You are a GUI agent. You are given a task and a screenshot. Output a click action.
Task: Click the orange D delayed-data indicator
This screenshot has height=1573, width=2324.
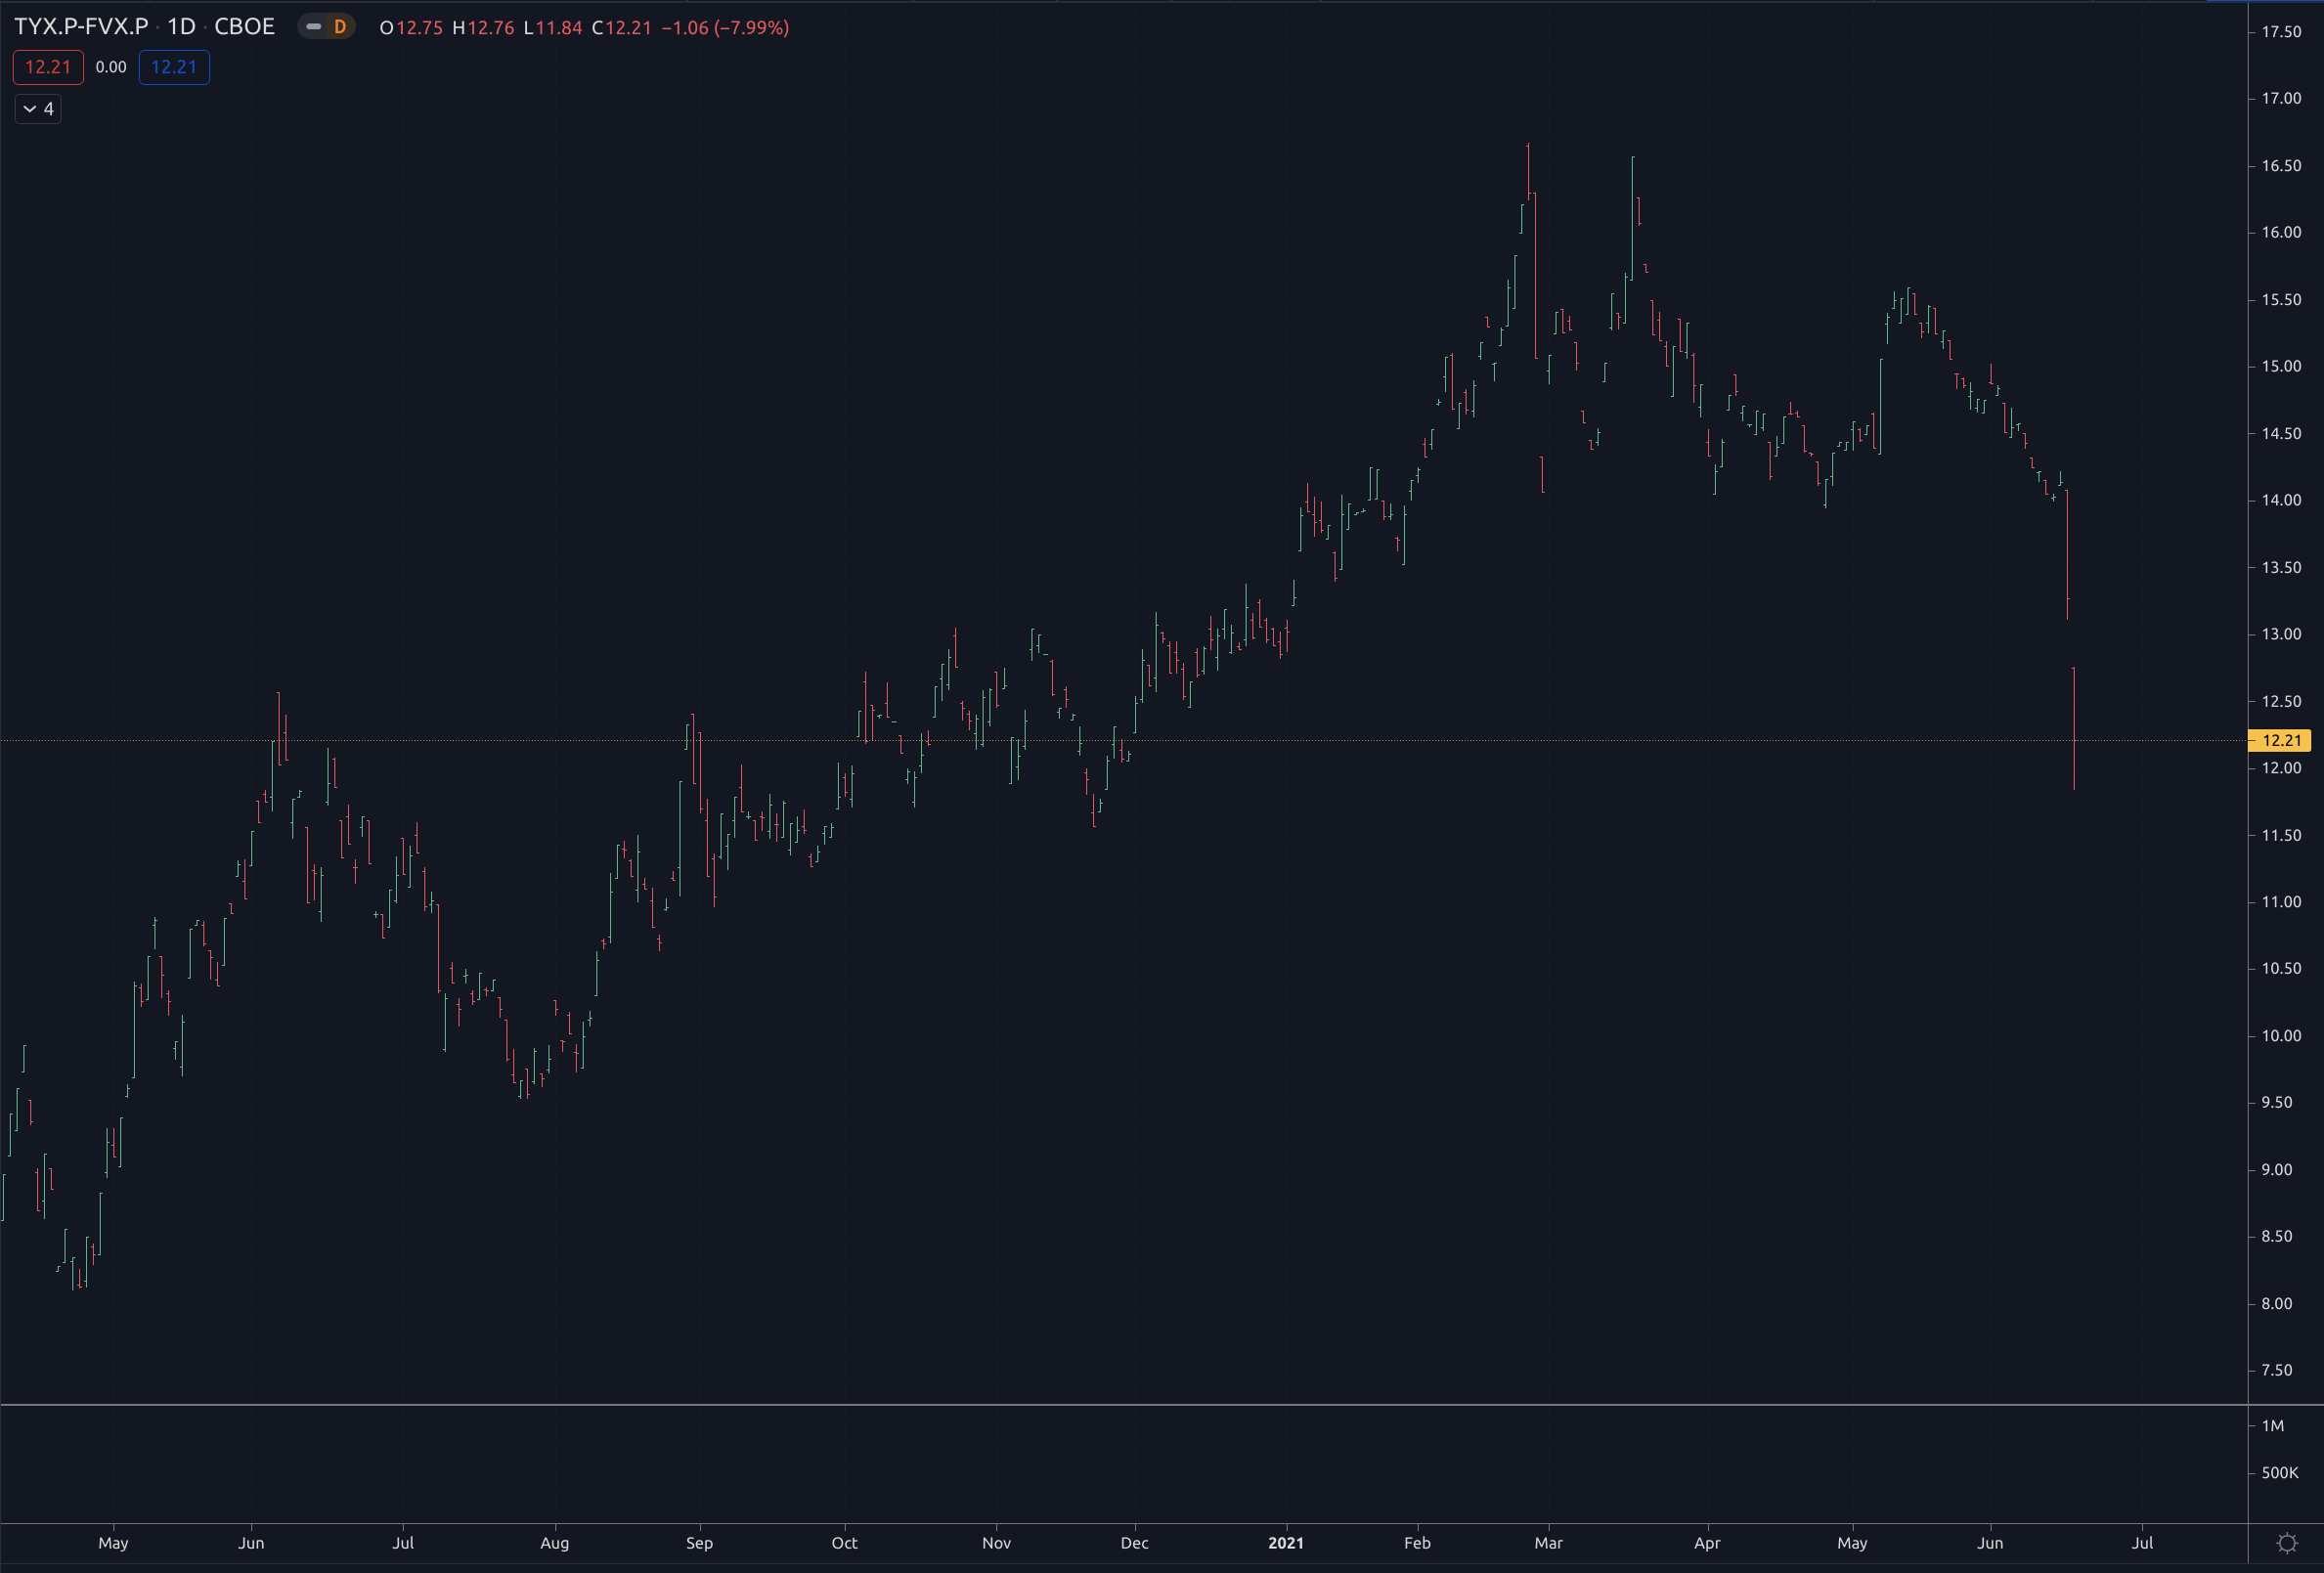(x=340, y=27)
